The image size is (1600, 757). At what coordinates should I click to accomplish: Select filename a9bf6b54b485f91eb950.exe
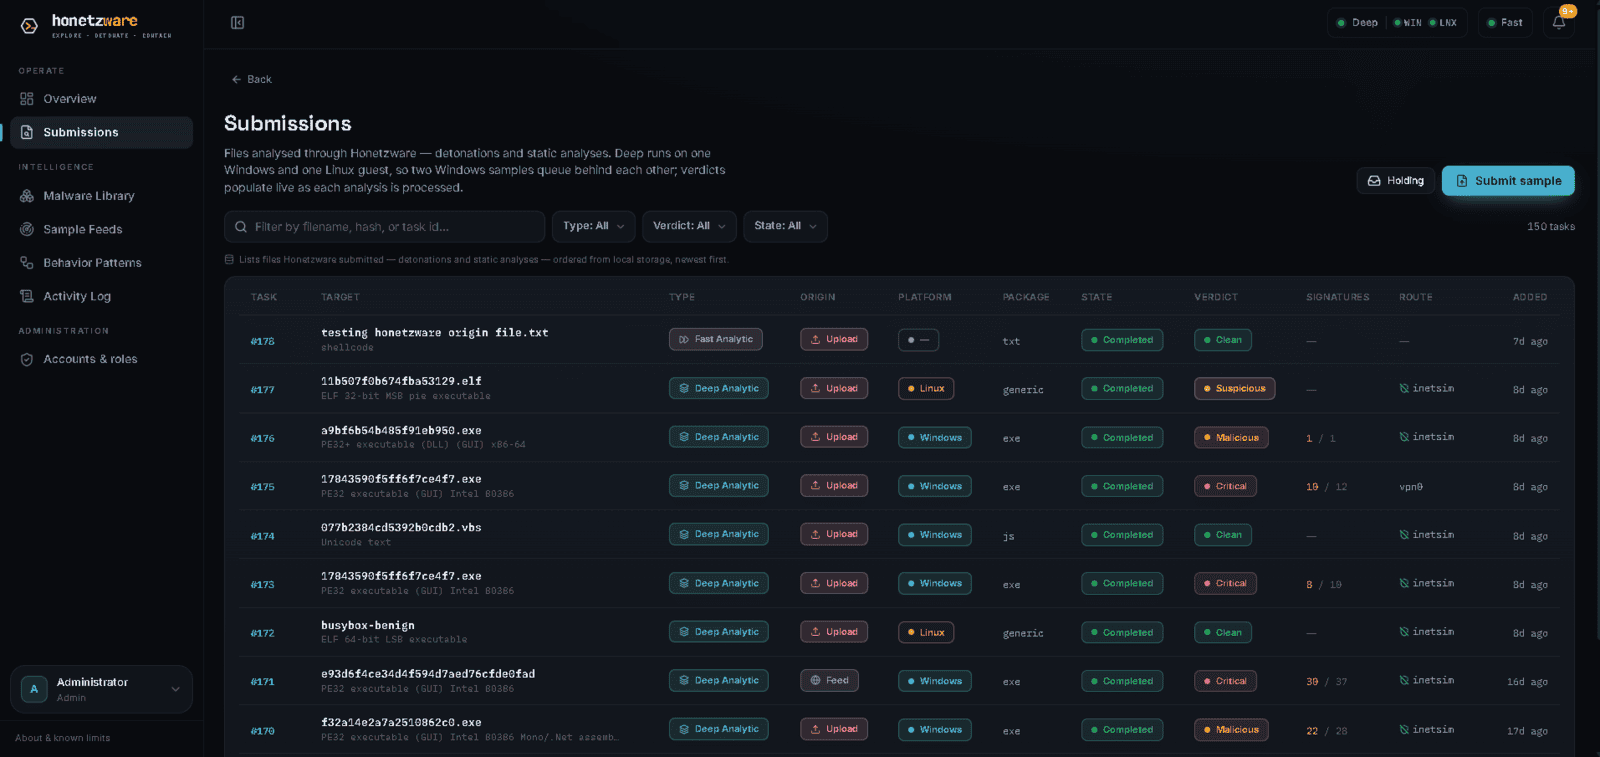click(x=401, y=430)
